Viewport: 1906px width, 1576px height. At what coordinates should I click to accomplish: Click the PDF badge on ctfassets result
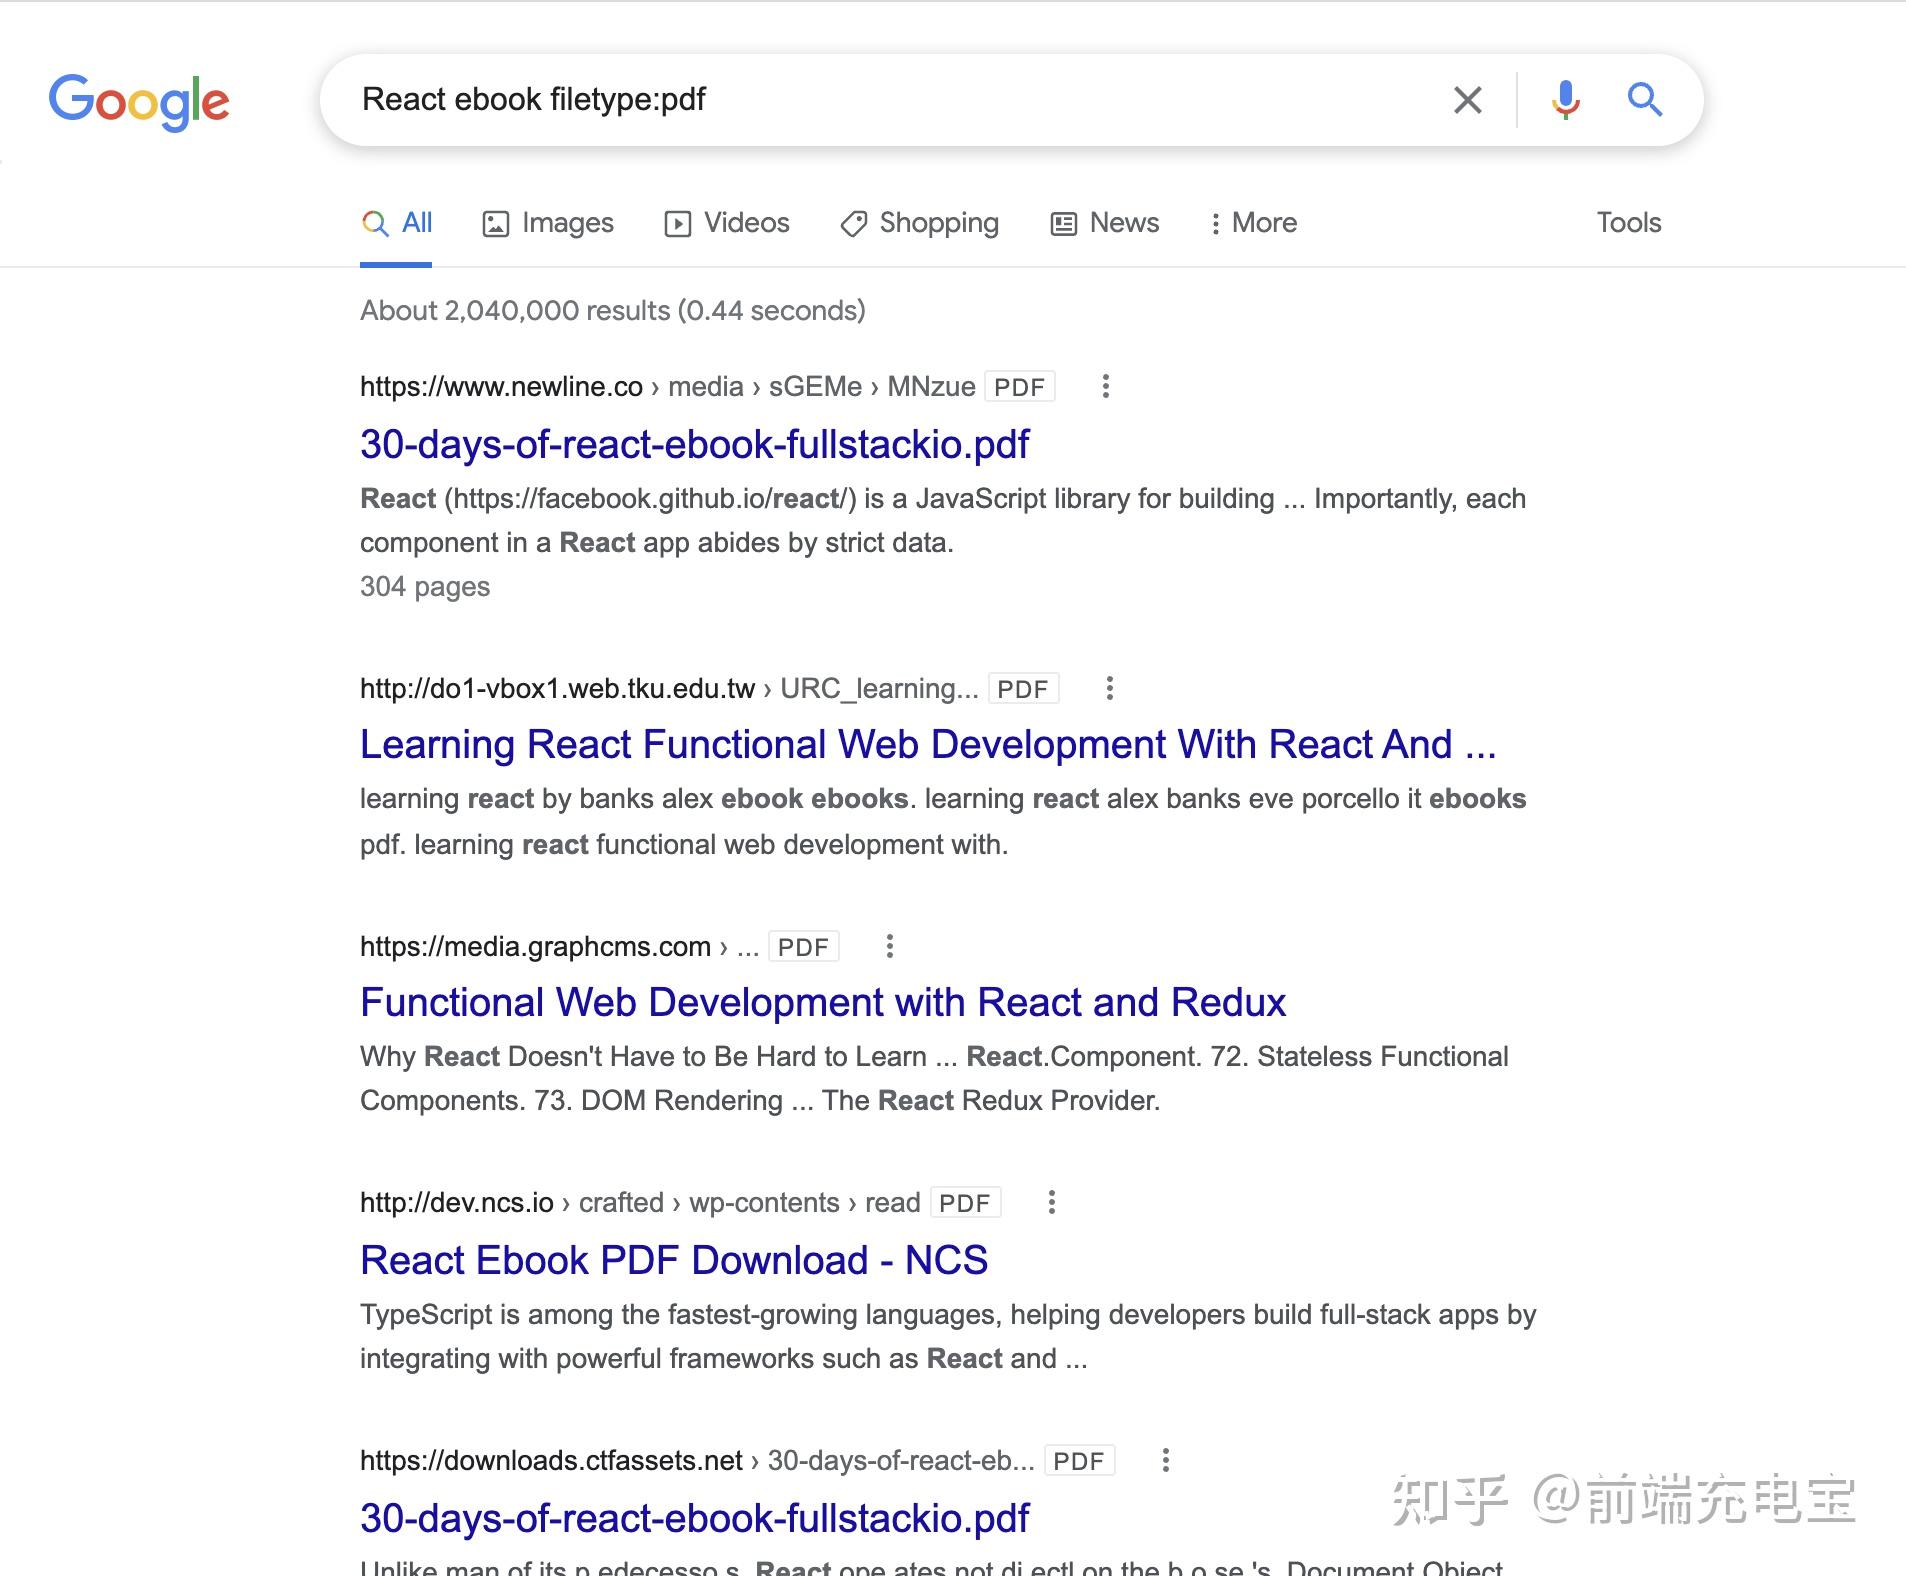click(x=1079, y=1461)
